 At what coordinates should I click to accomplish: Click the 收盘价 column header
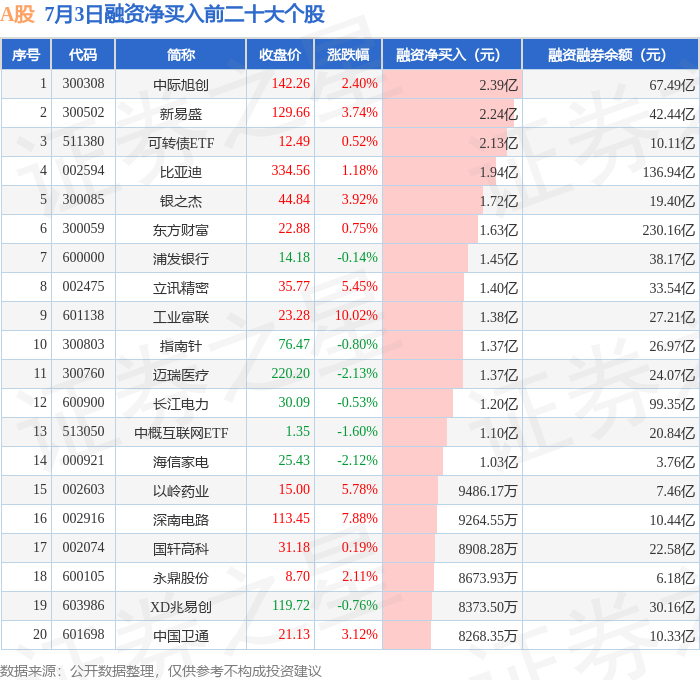click(x=280, y=54)
